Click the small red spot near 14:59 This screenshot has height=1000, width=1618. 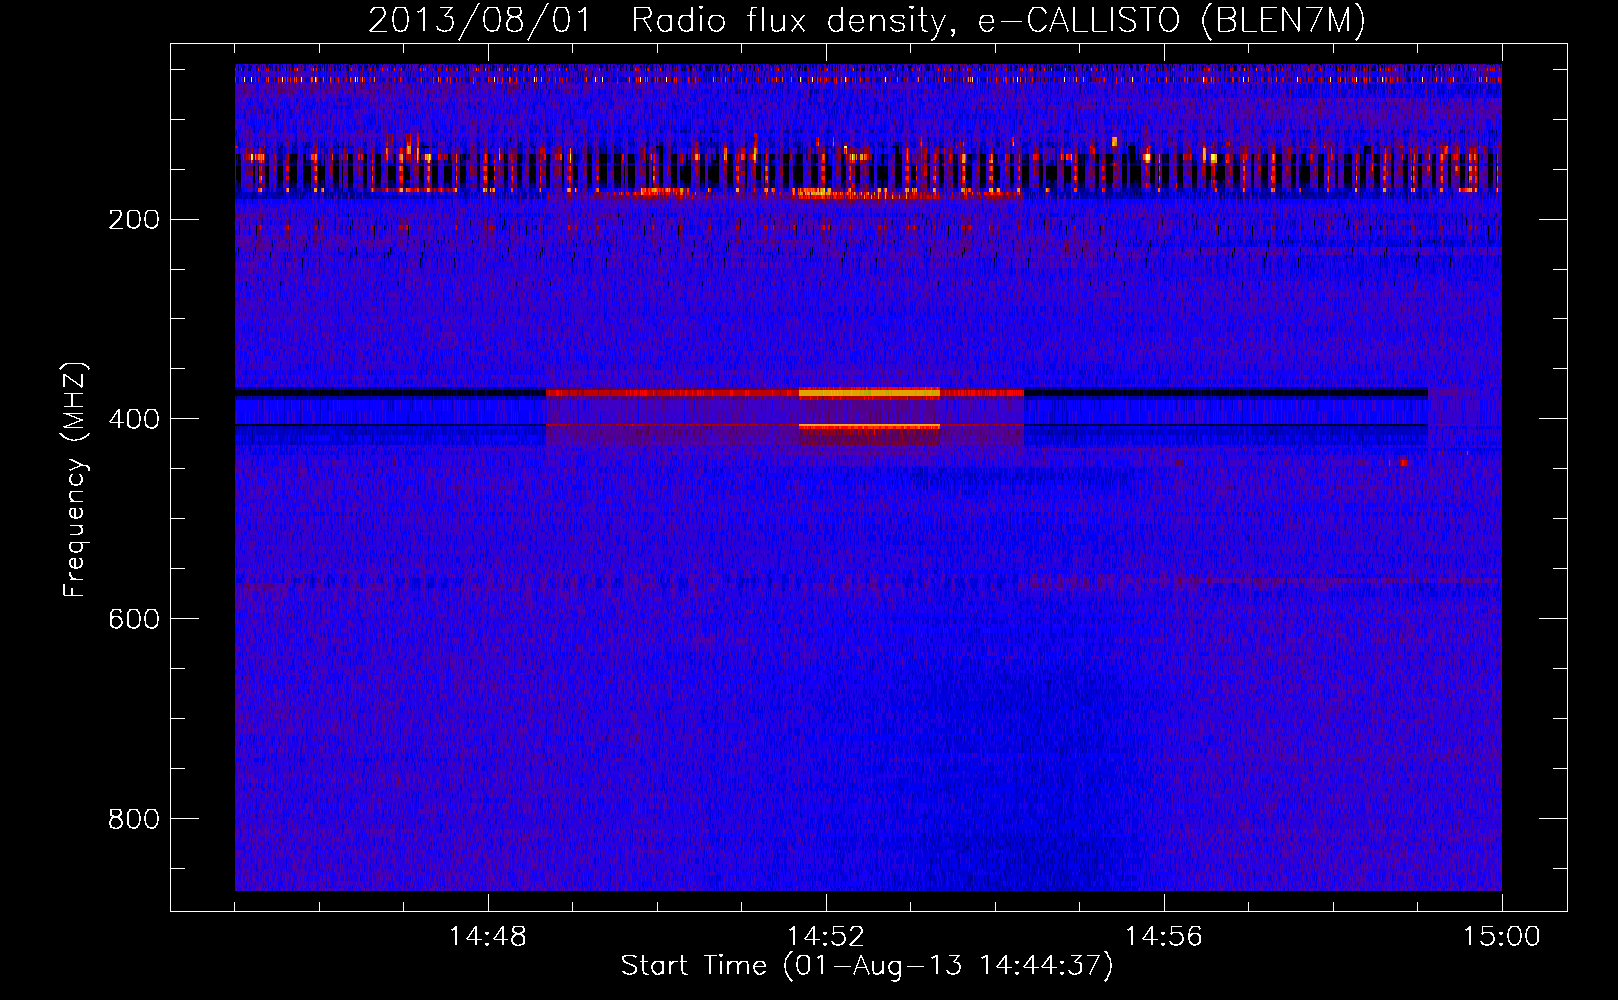tap(1404, 462)
